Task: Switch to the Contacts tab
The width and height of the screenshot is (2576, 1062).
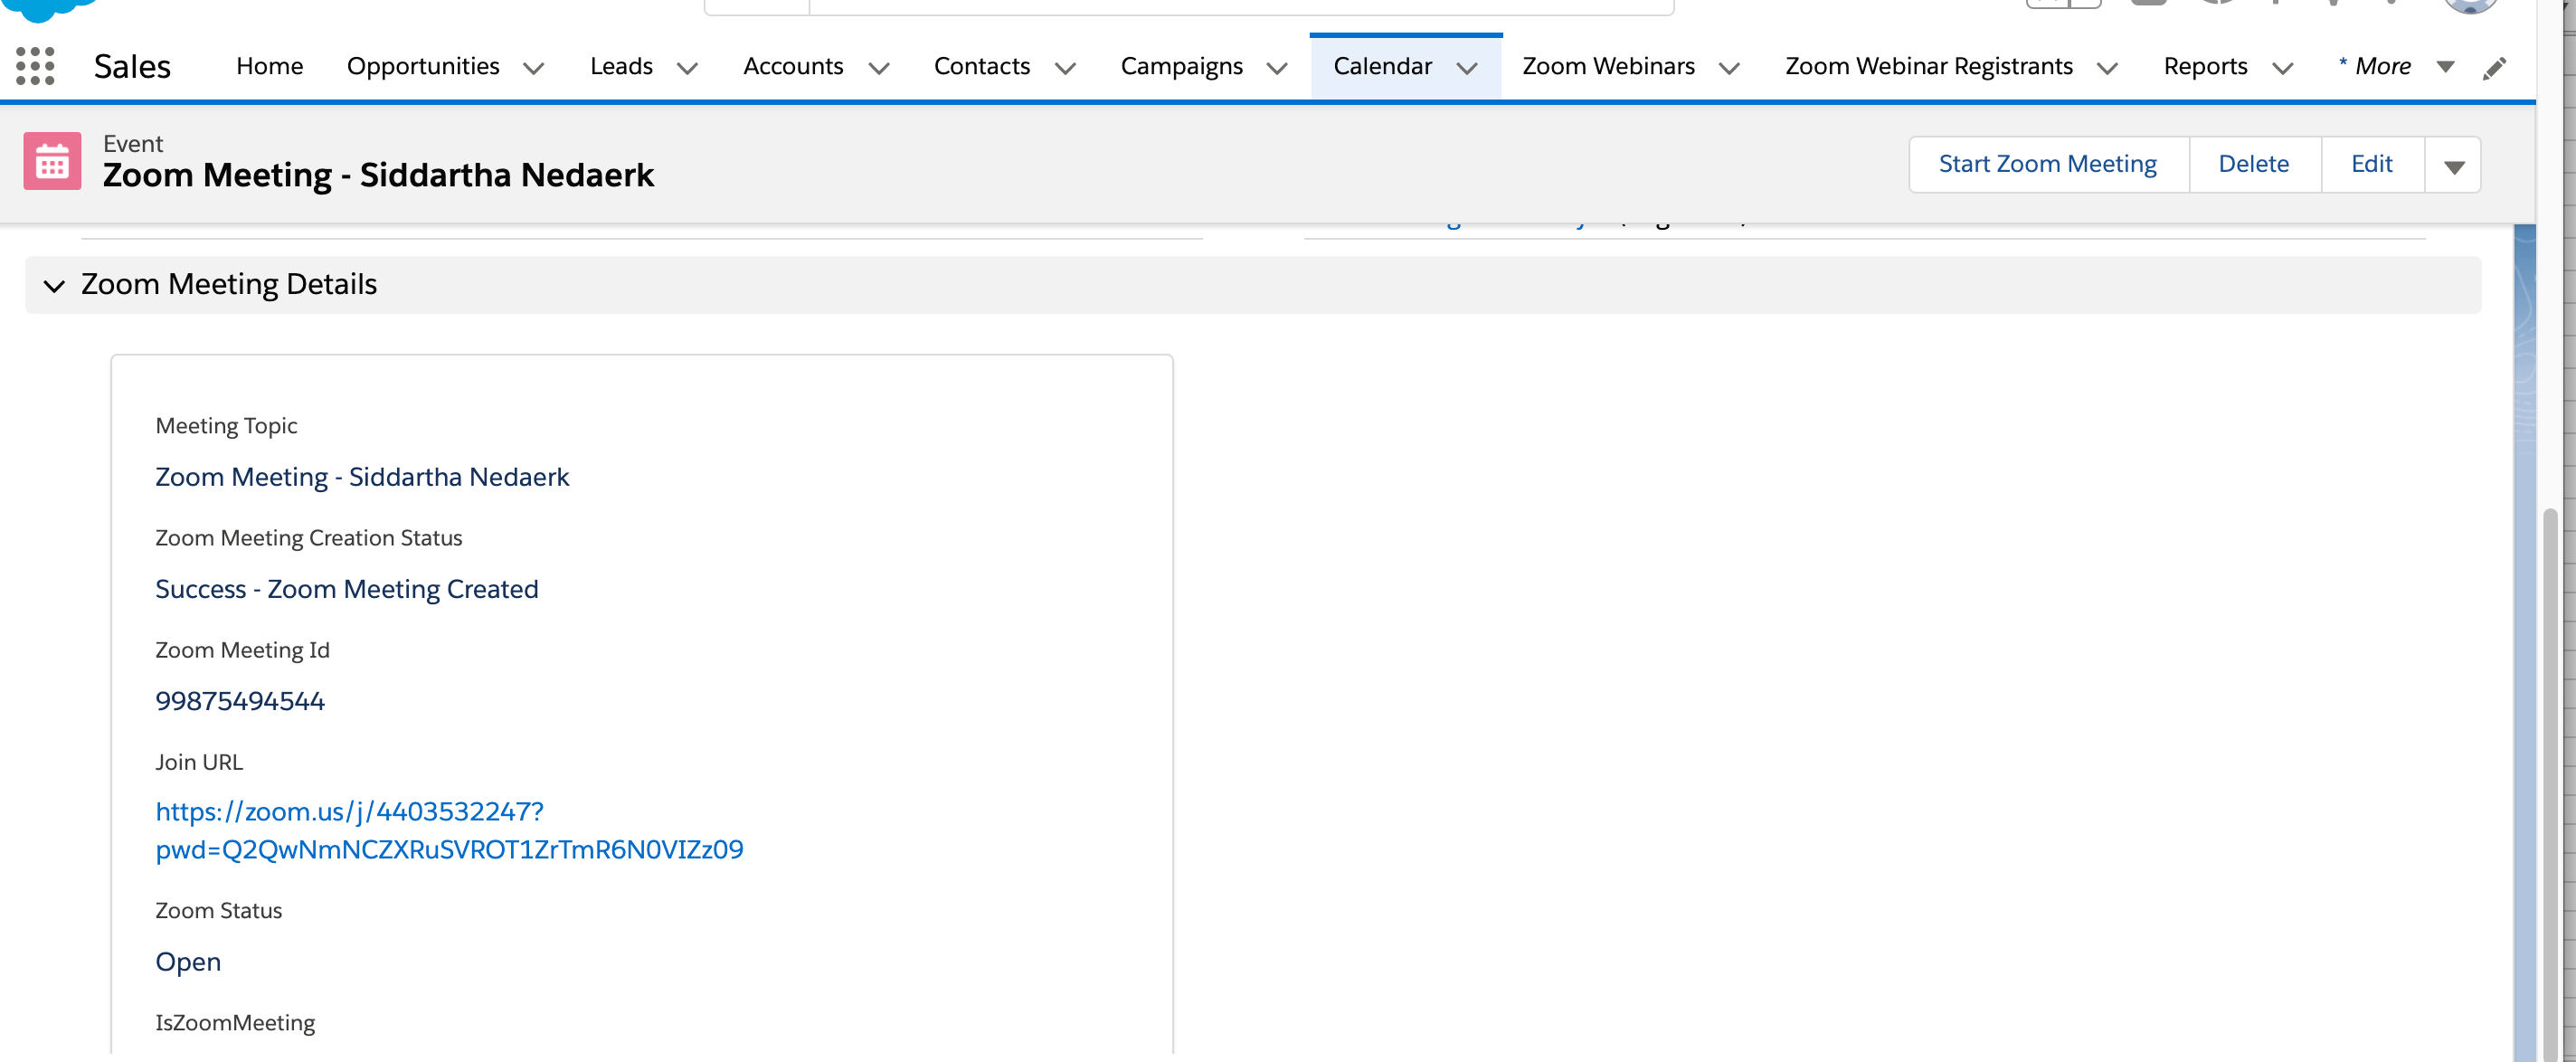Action: click(981, 66)
